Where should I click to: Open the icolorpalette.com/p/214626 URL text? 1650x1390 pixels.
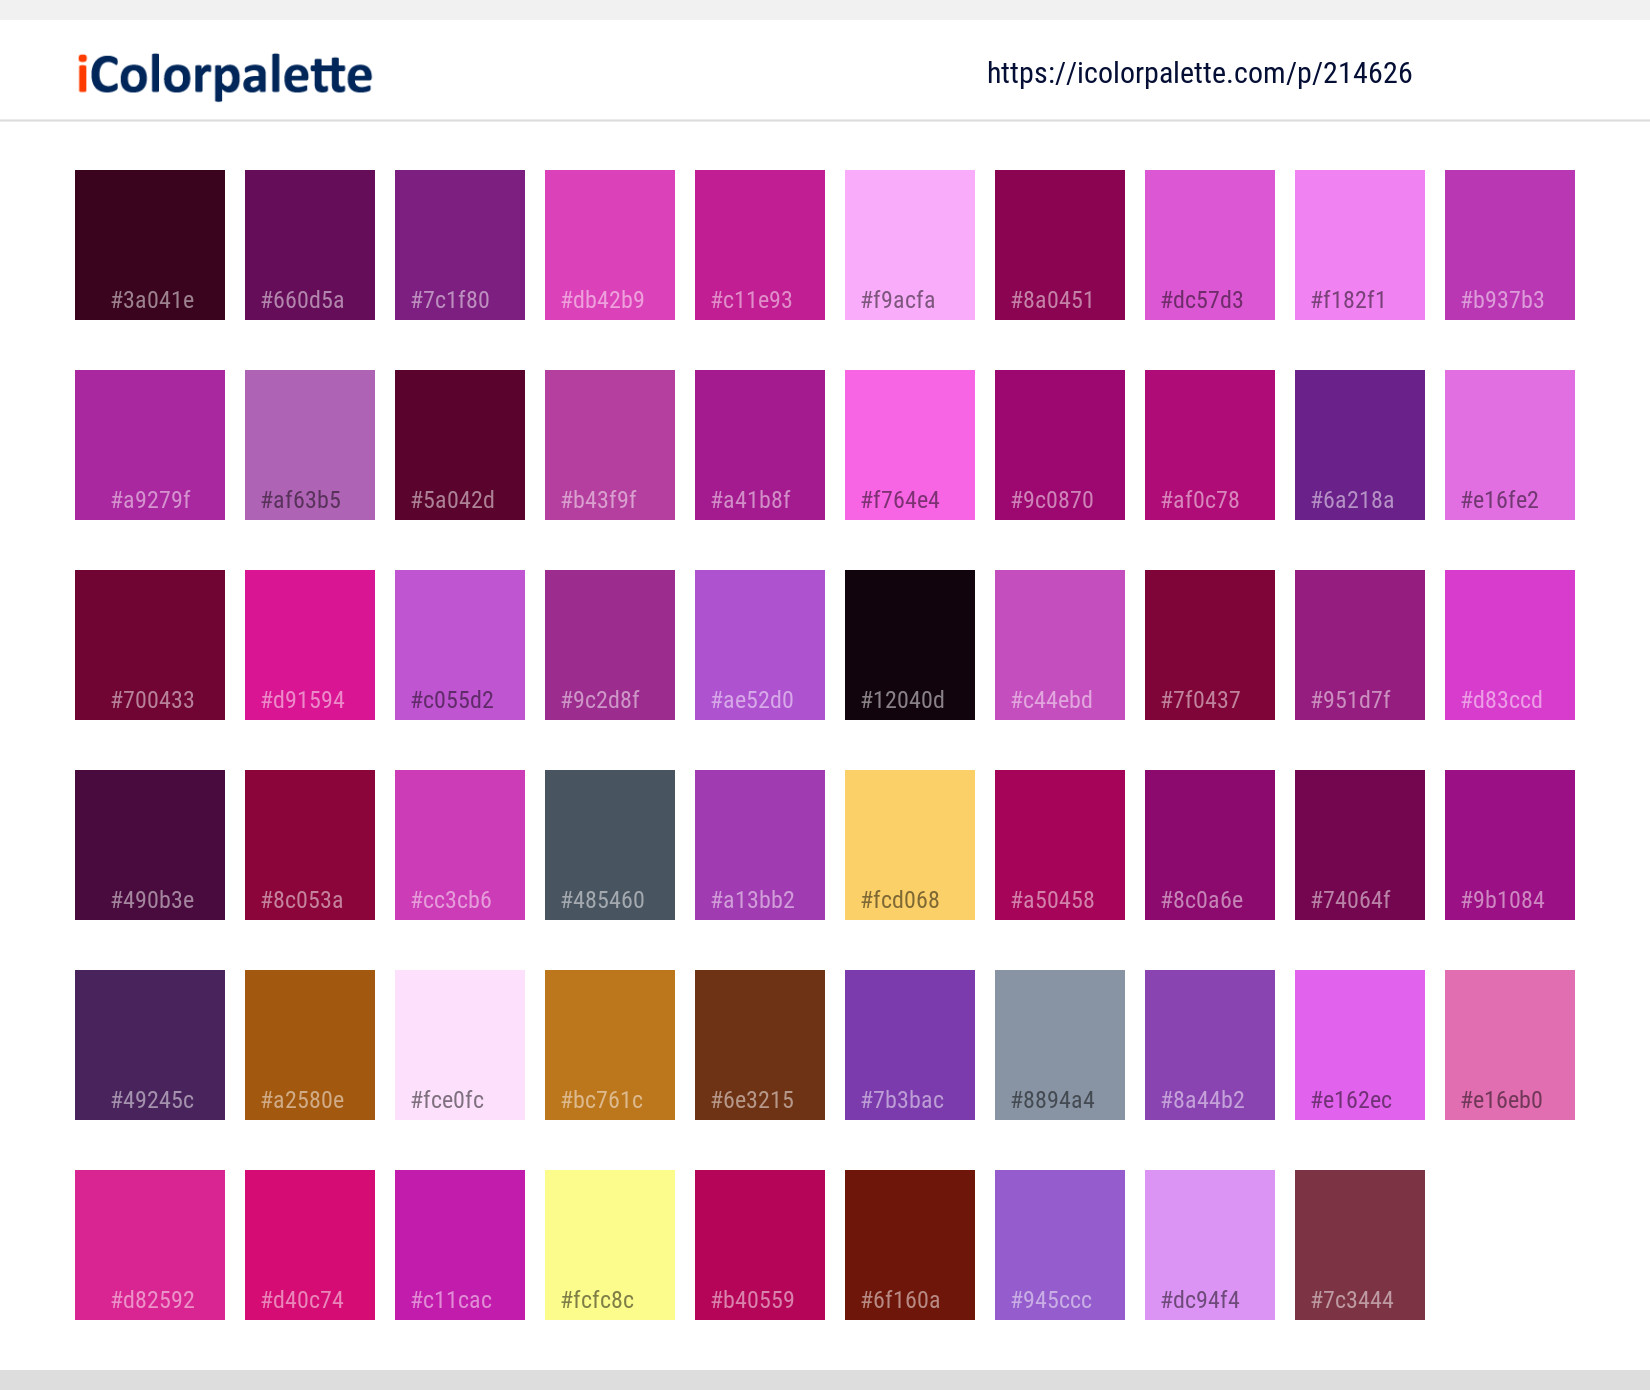point(1199,73)
